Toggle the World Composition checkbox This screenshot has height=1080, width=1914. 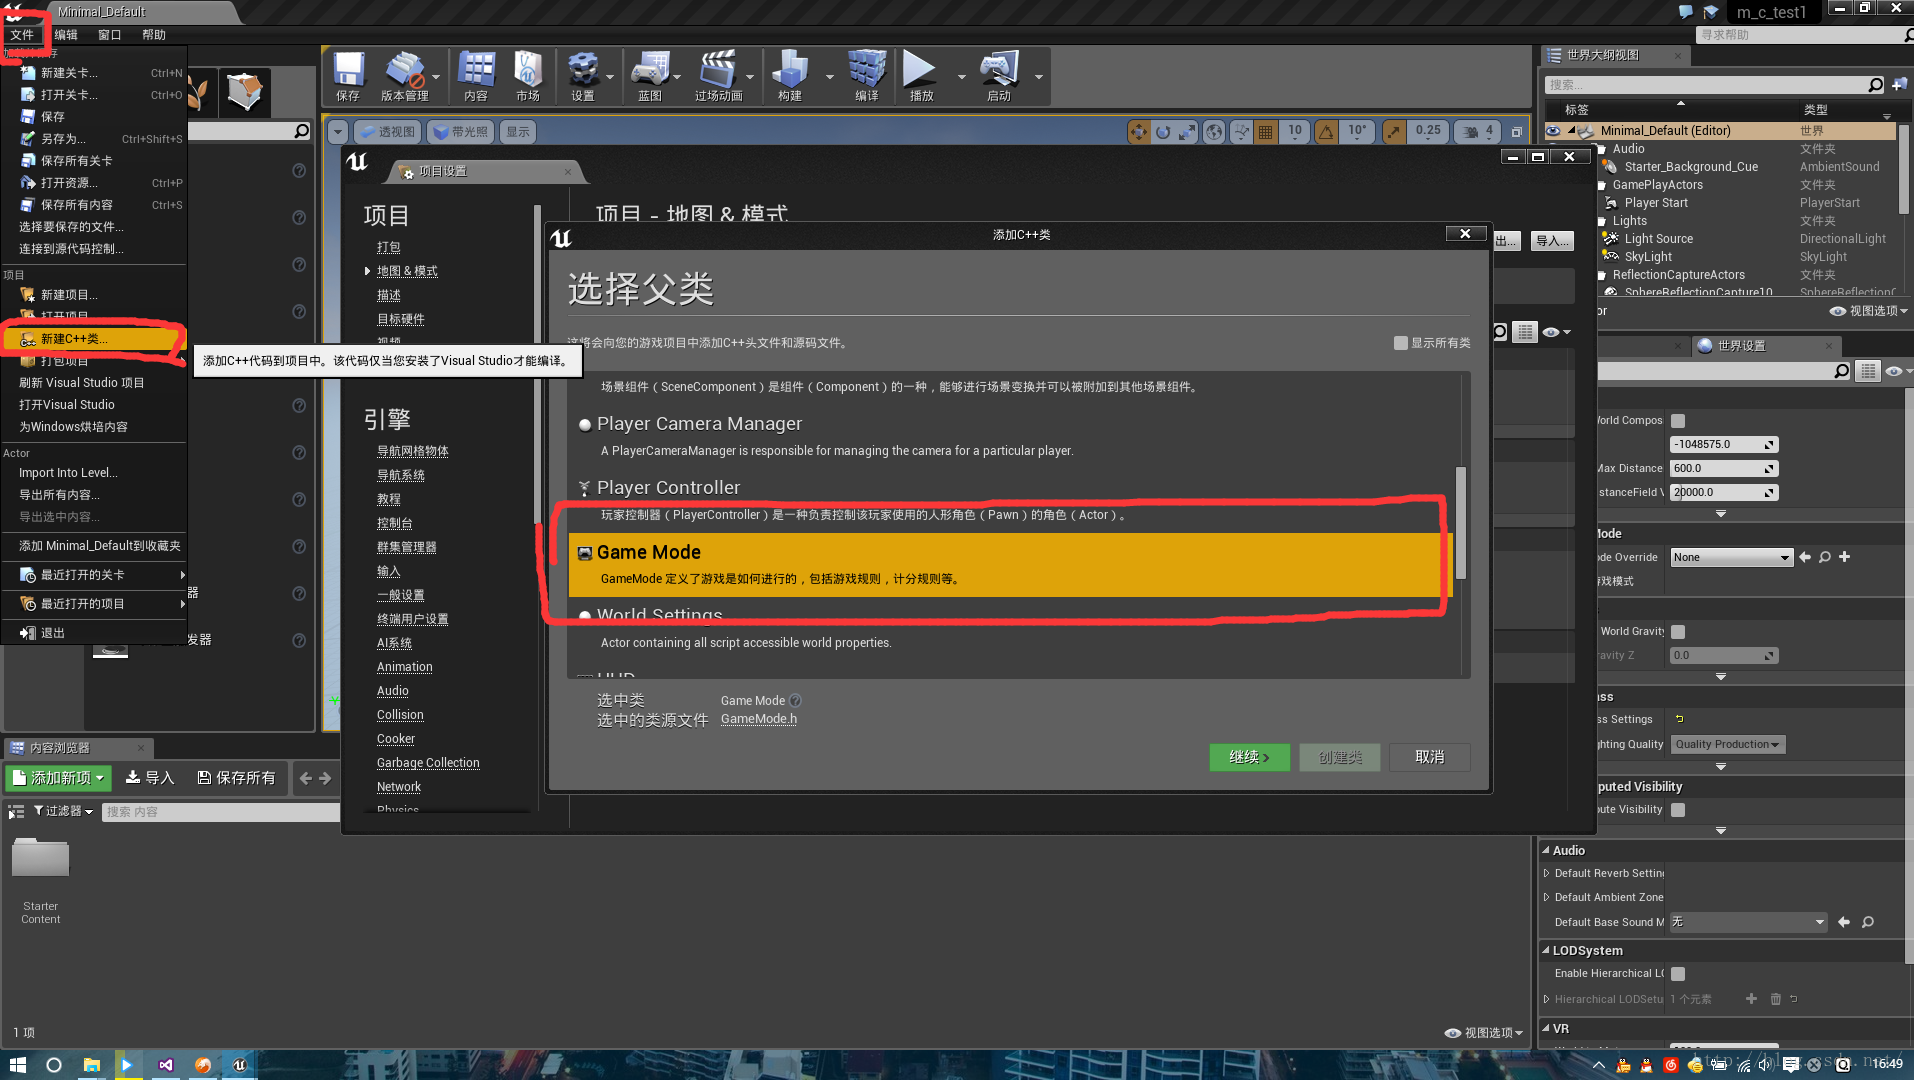click(x=1678, y=421)
